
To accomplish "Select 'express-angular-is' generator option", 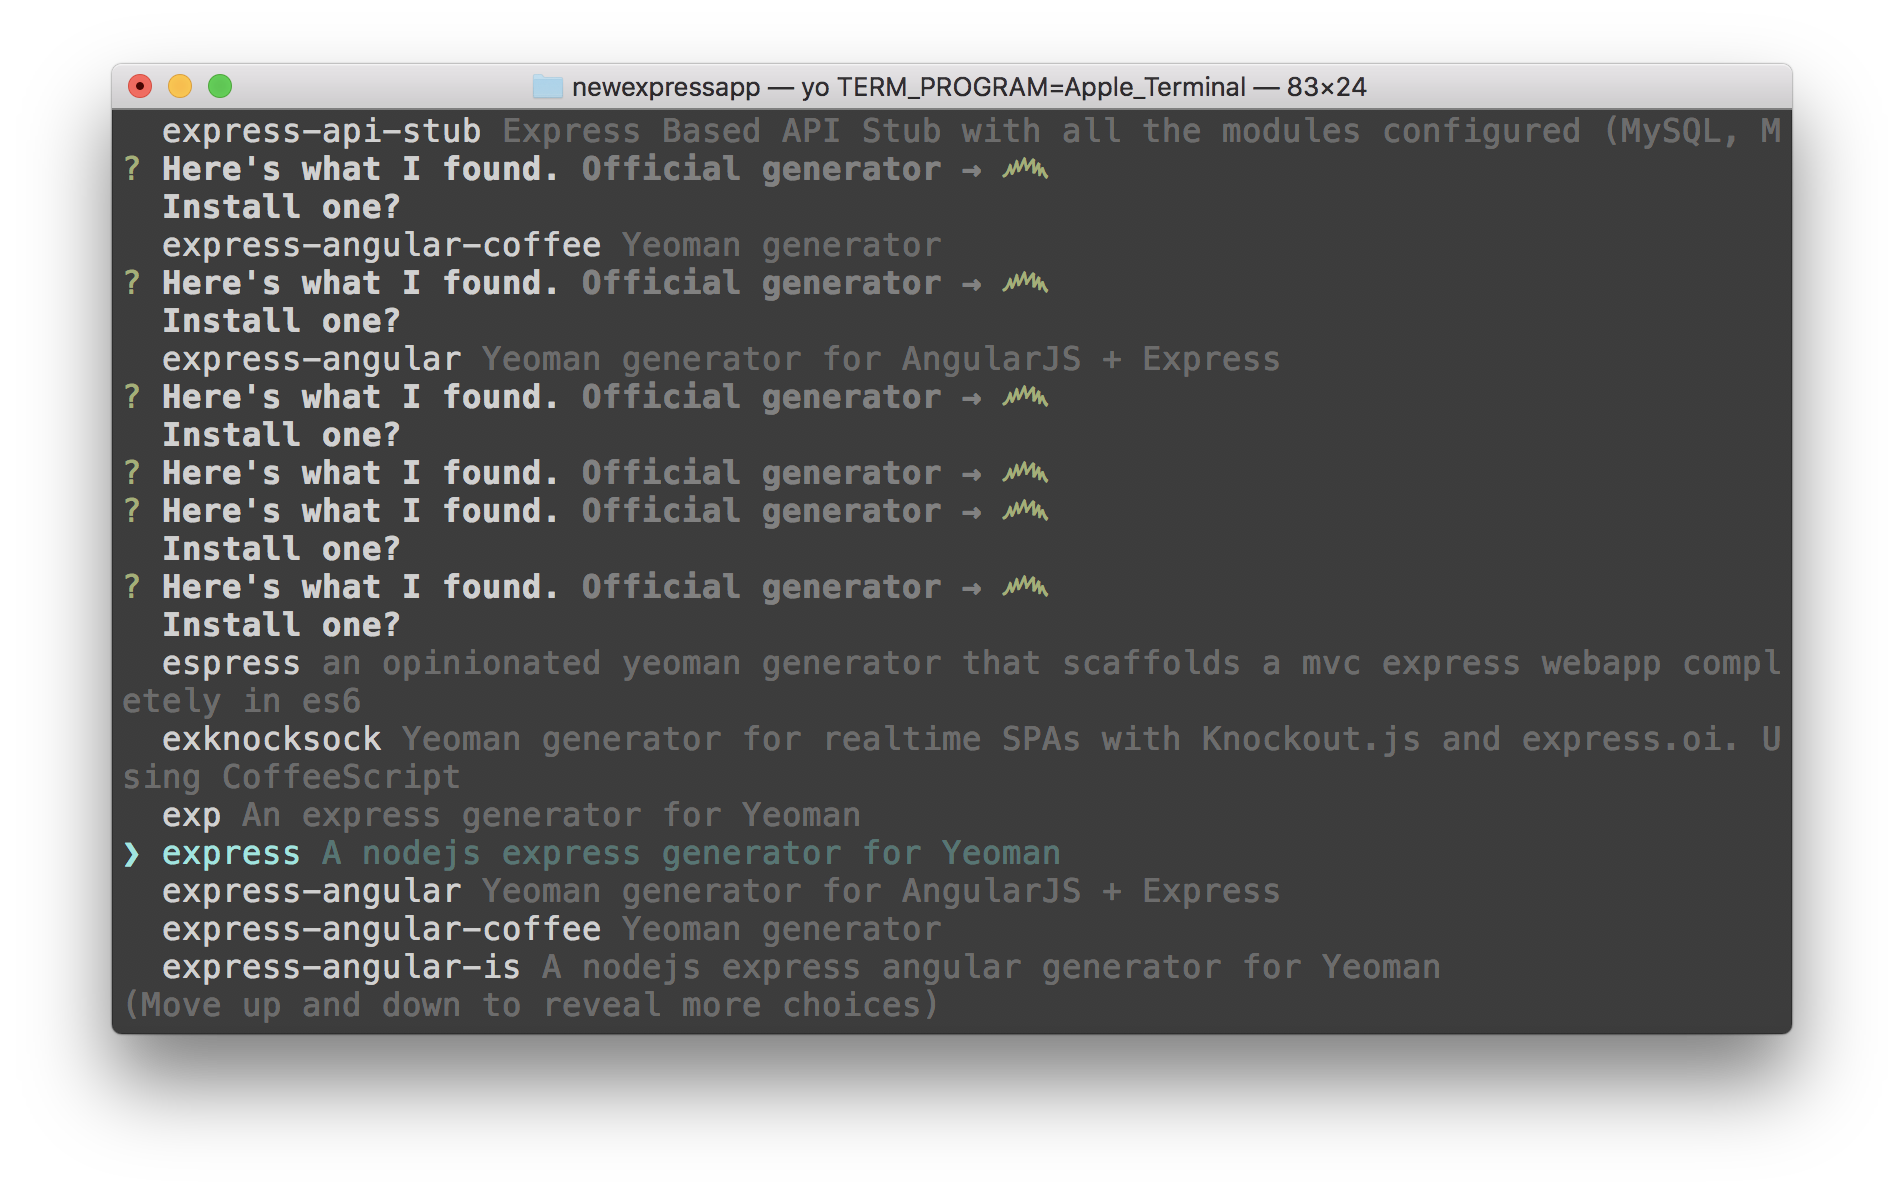I will coord(801,968).
